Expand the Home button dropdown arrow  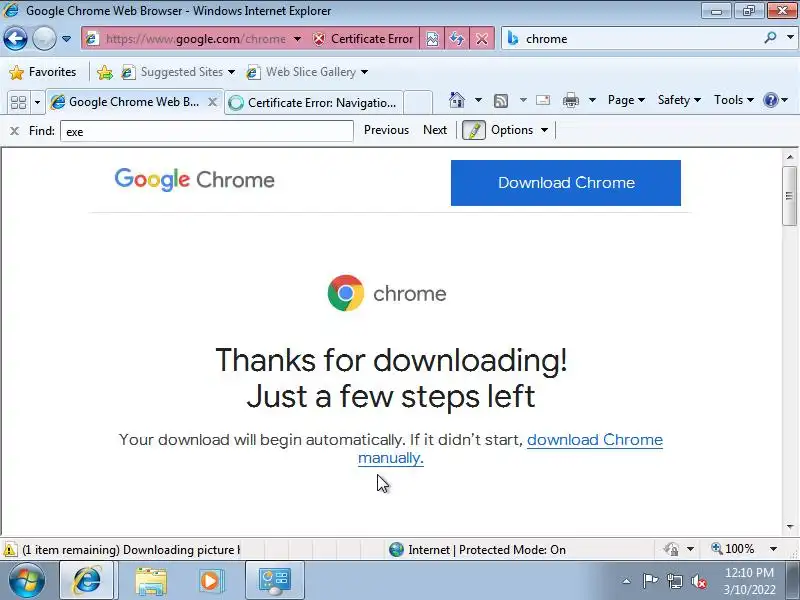tap(478, 100)
